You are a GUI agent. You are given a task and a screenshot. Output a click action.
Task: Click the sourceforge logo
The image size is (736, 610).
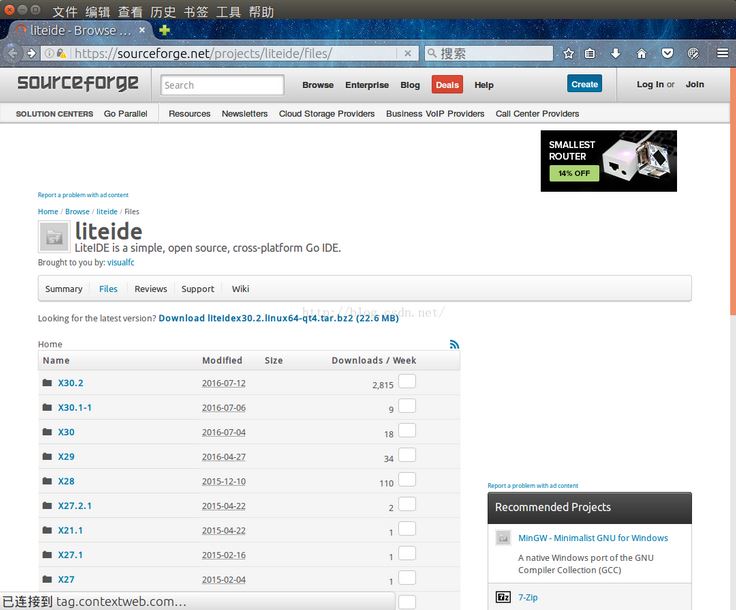coord(78,84)
